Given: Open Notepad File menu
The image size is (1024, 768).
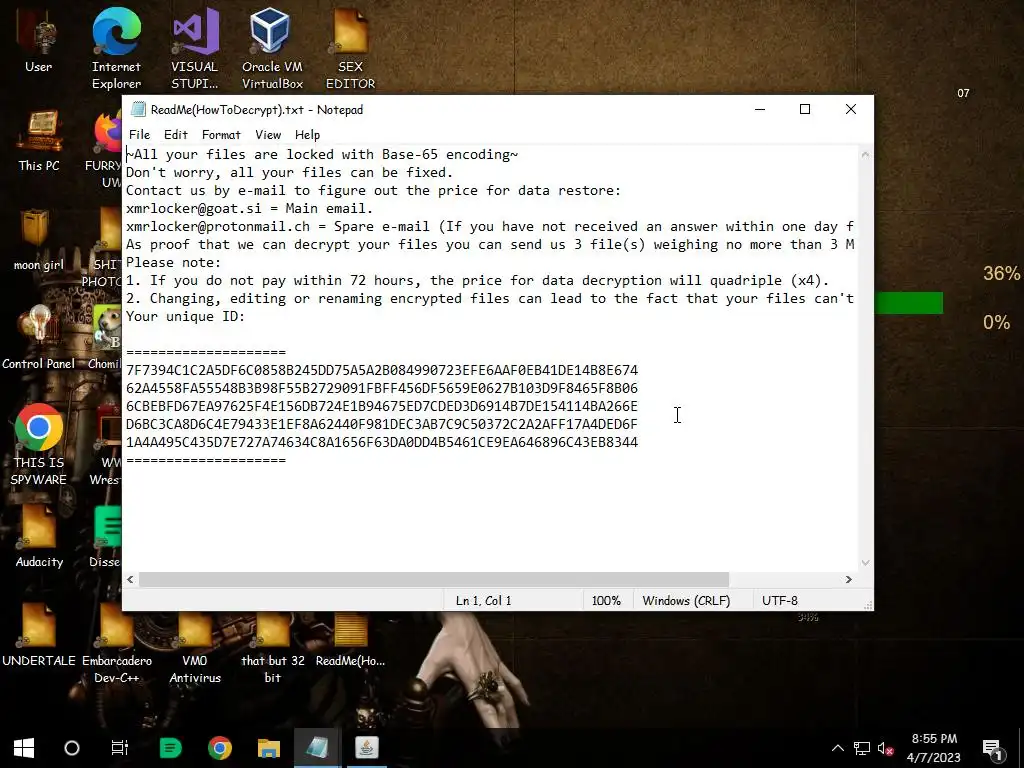Looking at the screenshot, I should (139, 135).
